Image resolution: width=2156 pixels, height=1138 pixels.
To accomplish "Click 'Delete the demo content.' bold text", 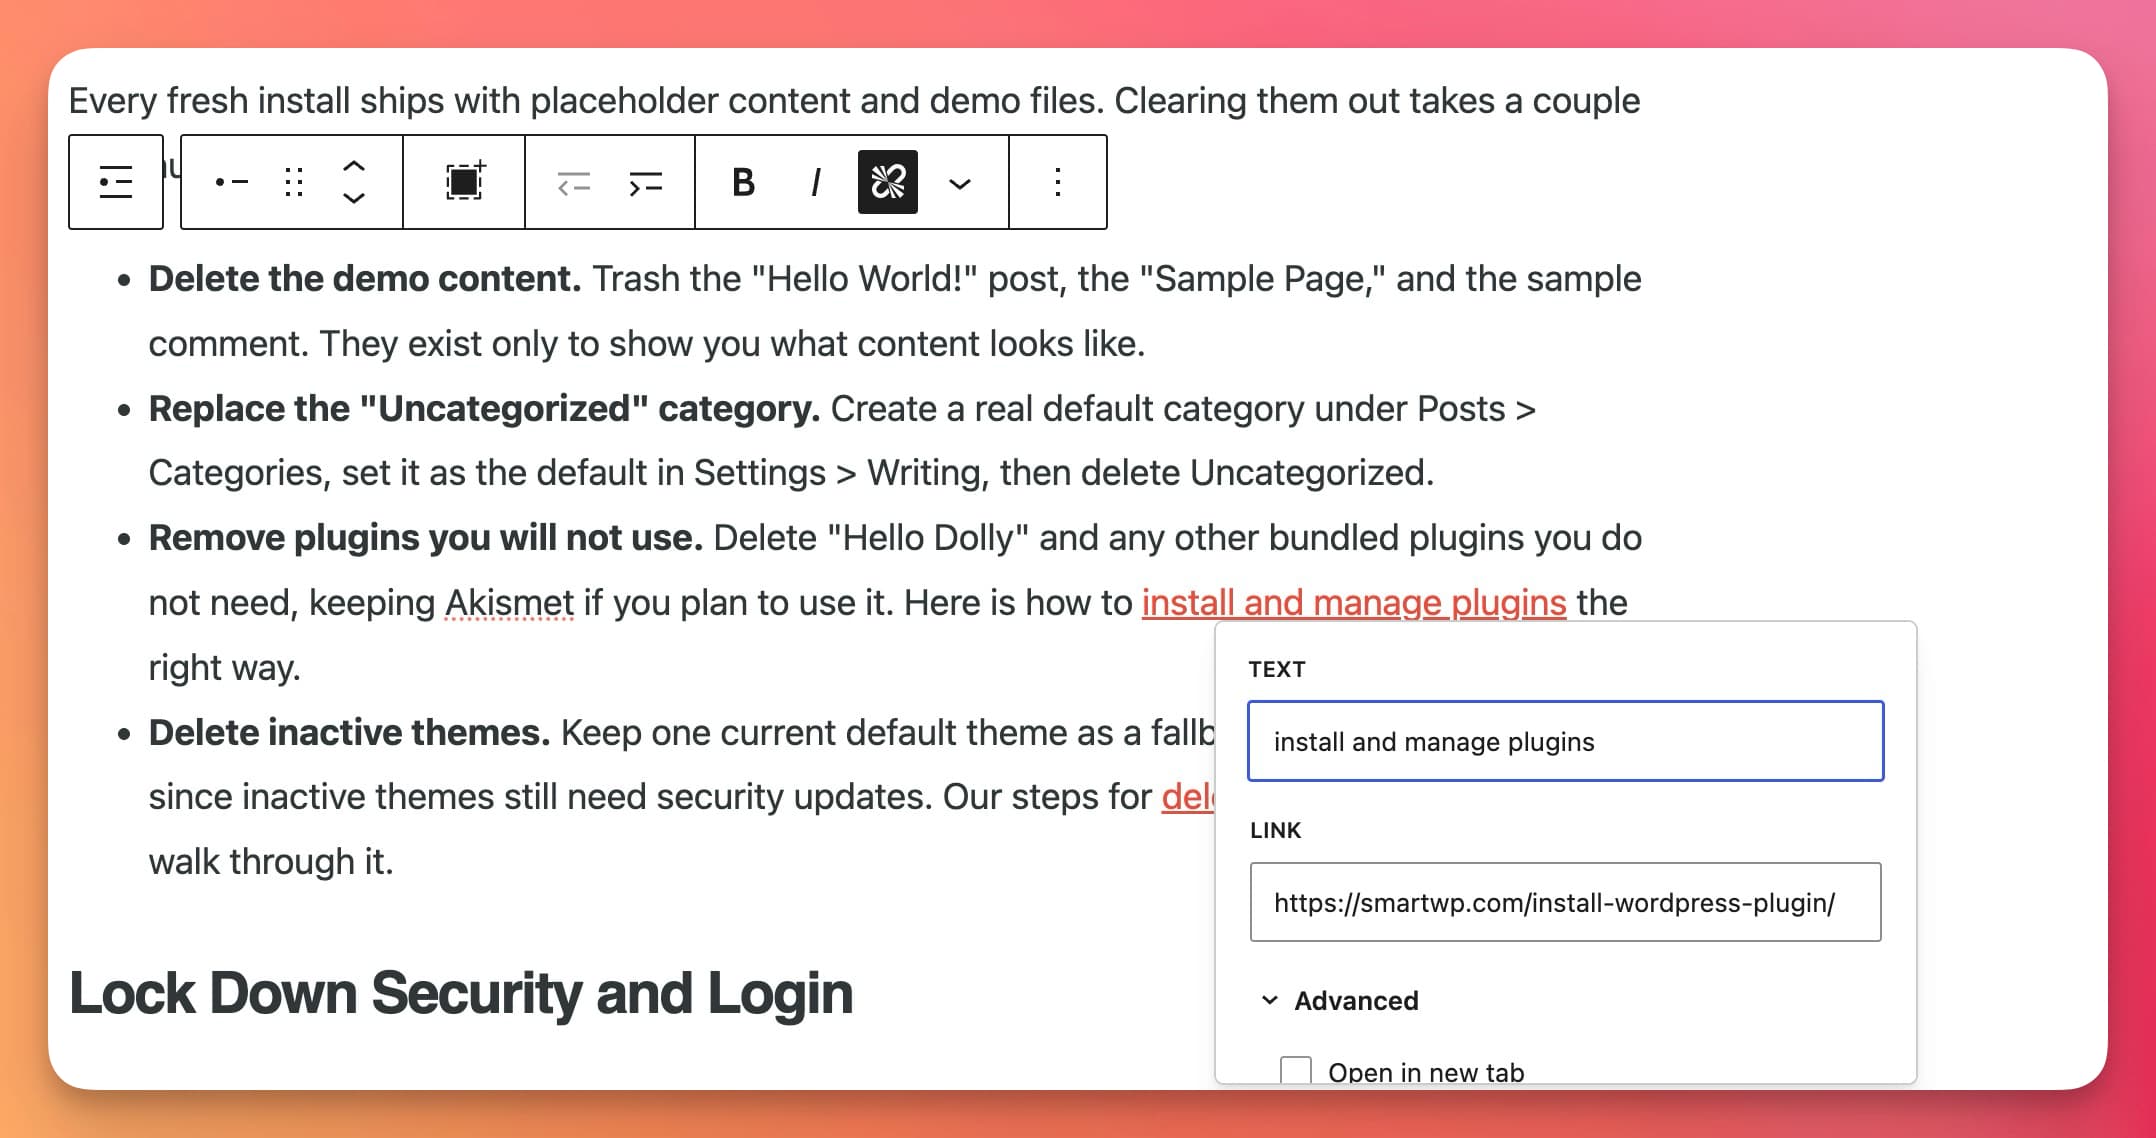I will 365,279.
